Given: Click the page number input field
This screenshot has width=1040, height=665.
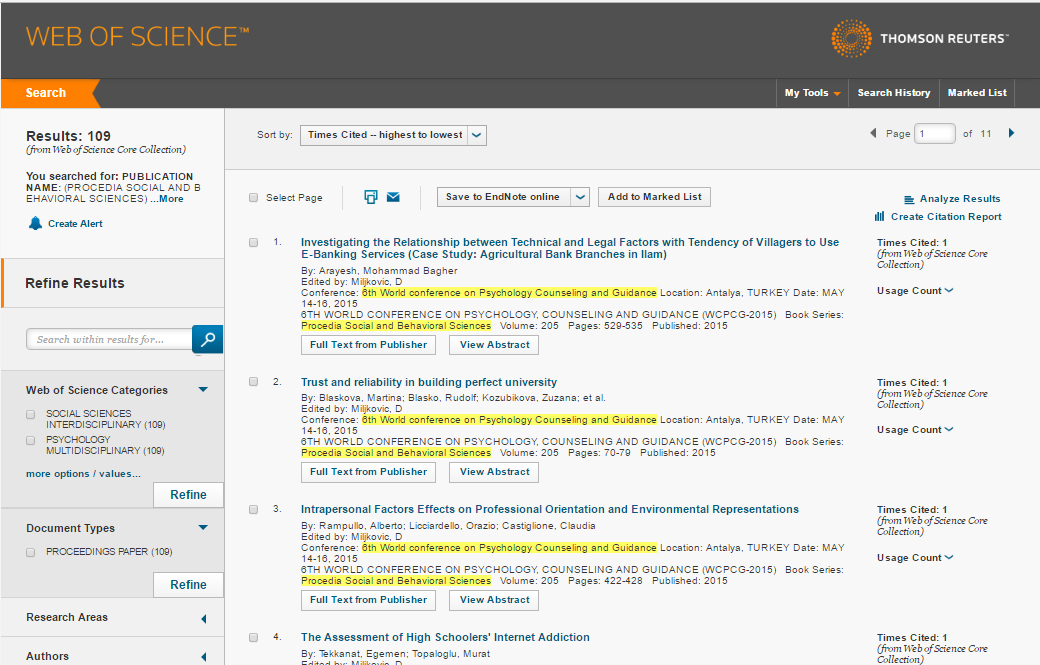Looking at the screenshot, I should [935, 134].
